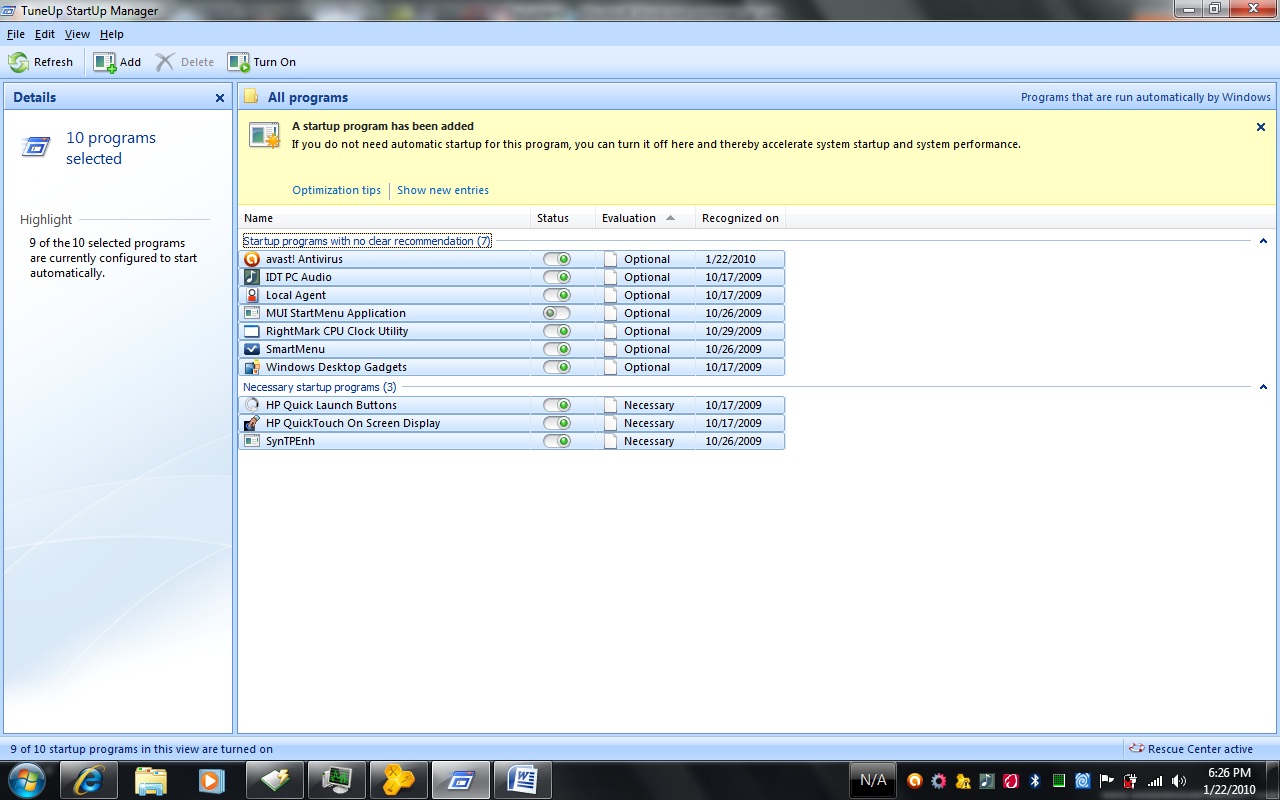Turn off avast! Antivirus startup toggle
Image resolution: width=1280 pixels, height=800 pixels.
[557, 259]
